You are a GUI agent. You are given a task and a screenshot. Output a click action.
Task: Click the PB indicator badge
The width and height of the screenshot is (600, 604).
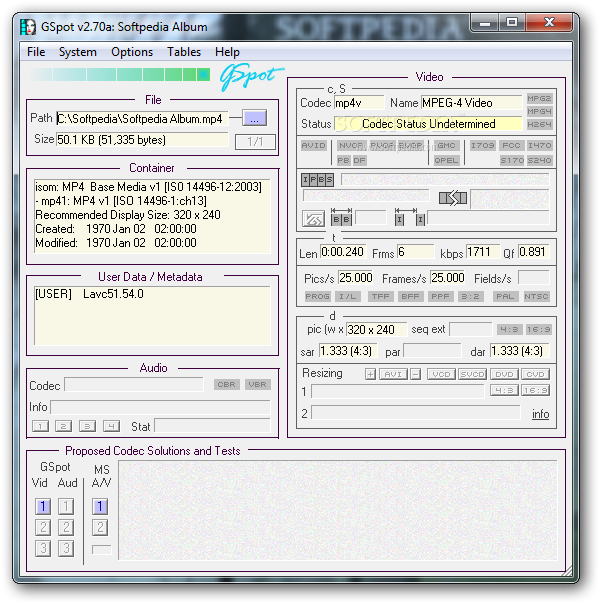(343, 160)
